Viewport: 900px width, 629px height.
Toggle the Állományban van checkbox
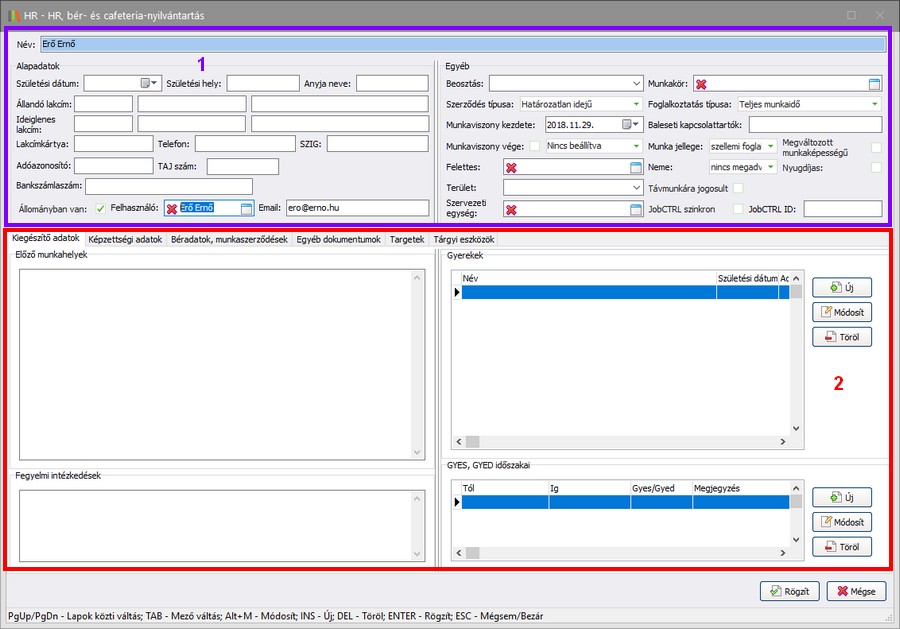[x=100, y=208]
